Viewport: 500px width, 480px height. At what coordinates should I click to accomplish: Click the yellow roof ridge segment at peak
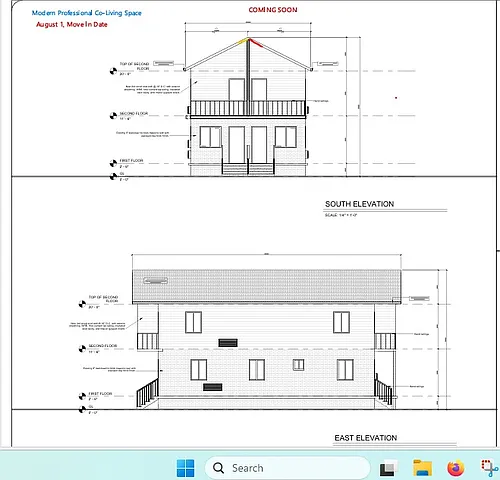click(x=243, y=41)
